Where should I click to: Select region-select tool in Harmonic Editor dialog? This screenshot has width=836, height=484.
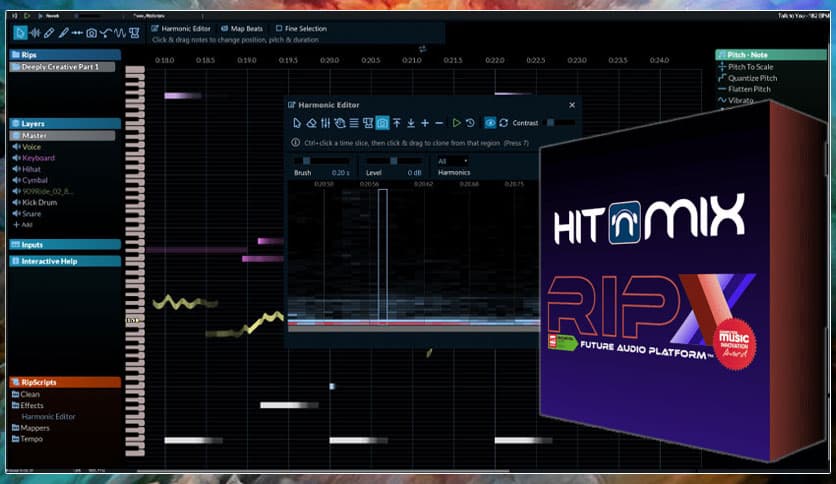click(x=368, y=123)
